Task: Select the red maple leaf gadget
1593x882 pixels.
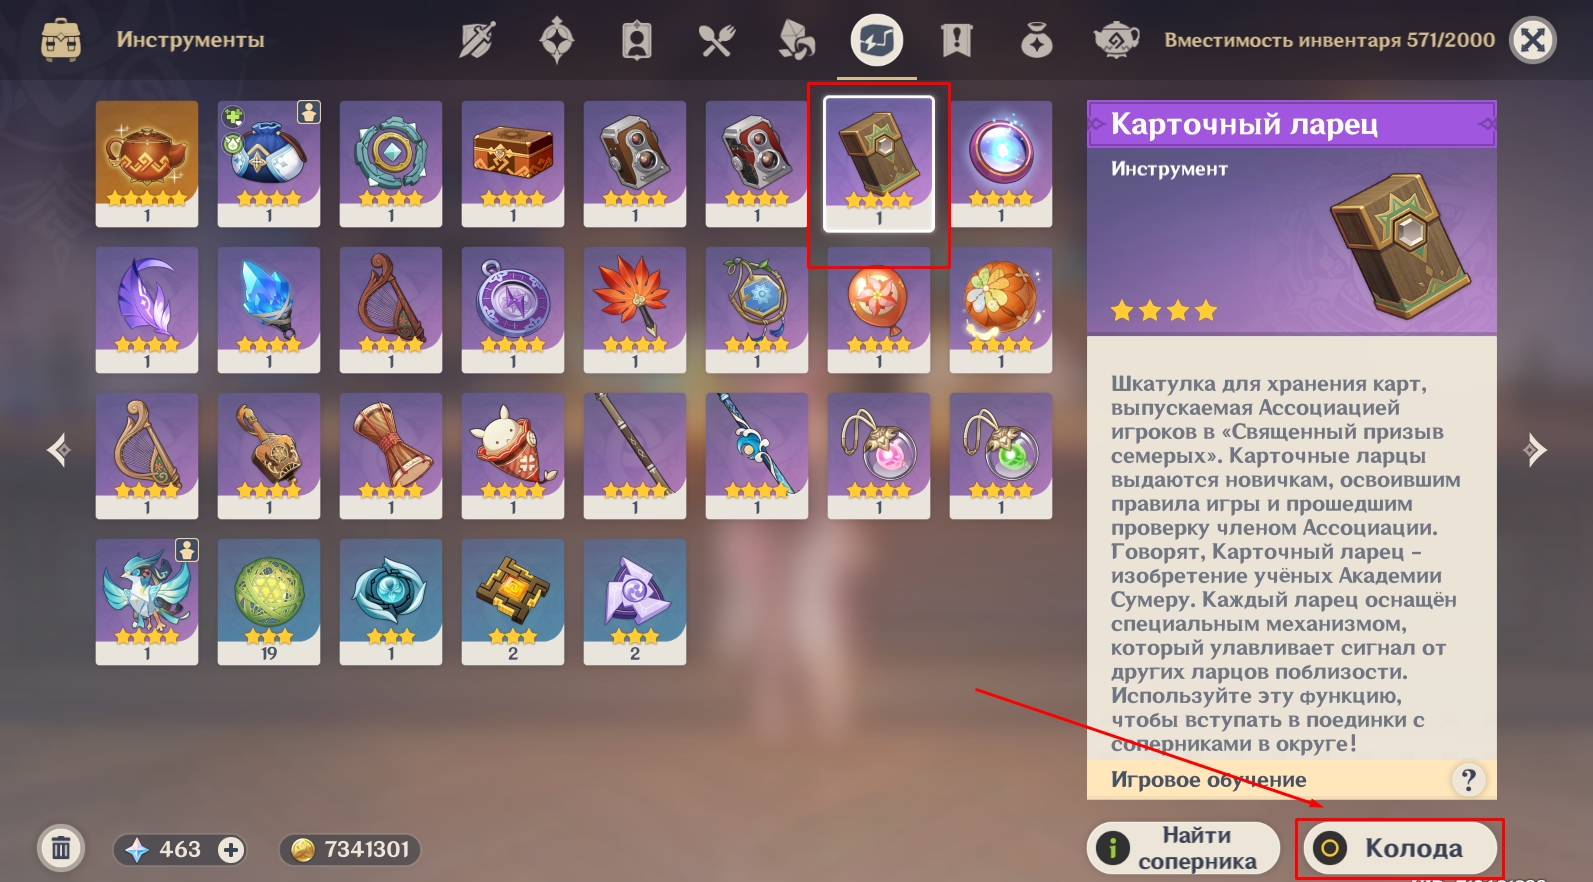Action: pos(635,310)
